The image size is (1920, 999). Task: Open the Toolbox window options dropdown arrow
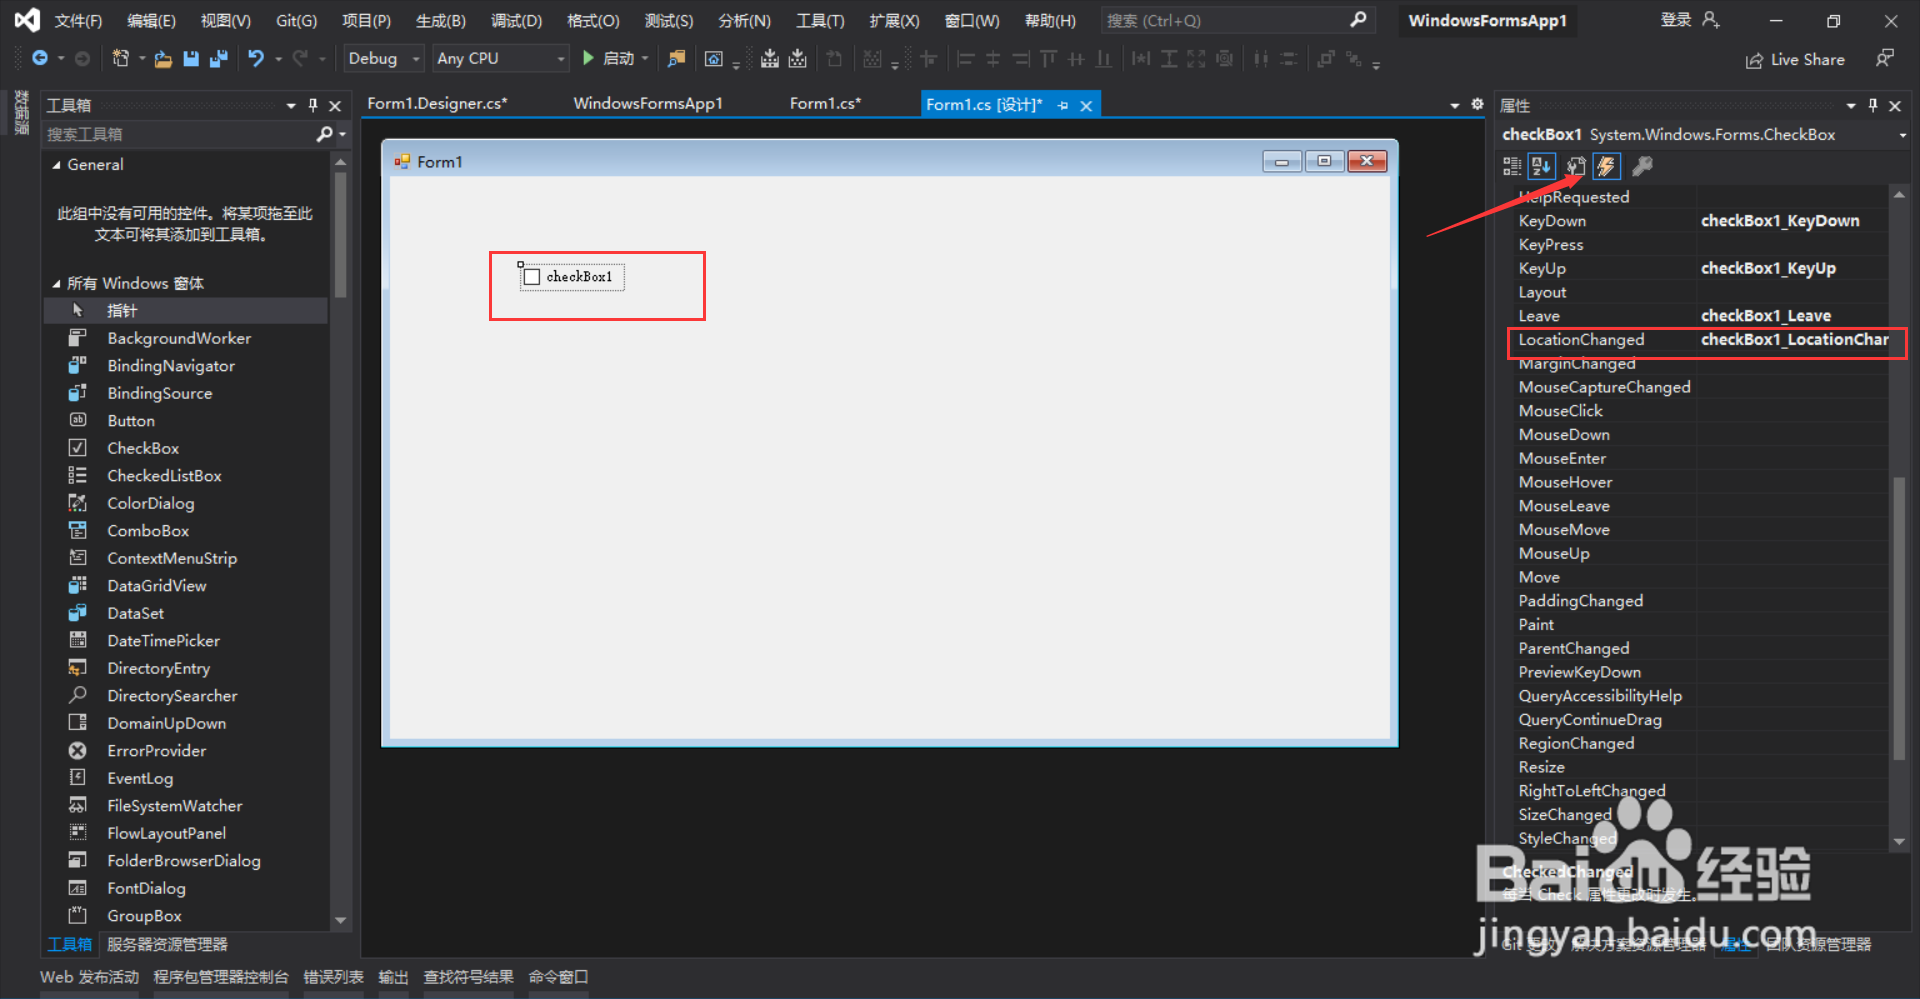click(x=291, y=105)
